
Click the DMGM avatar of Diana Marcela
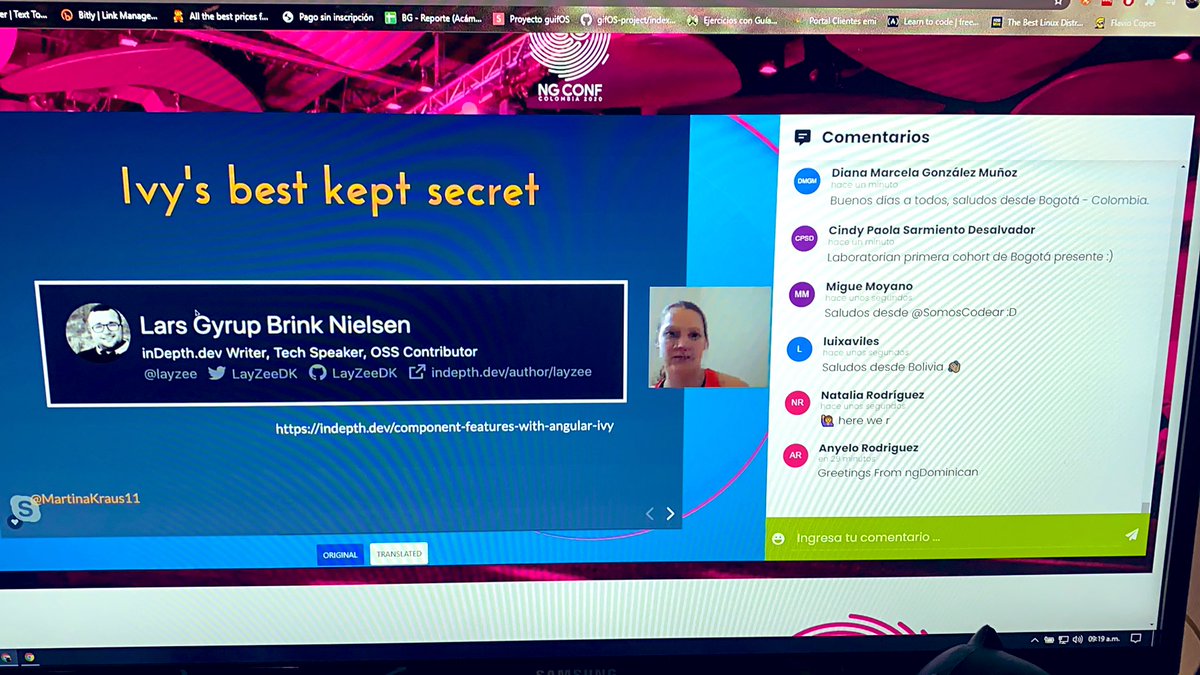coord(807,182)
